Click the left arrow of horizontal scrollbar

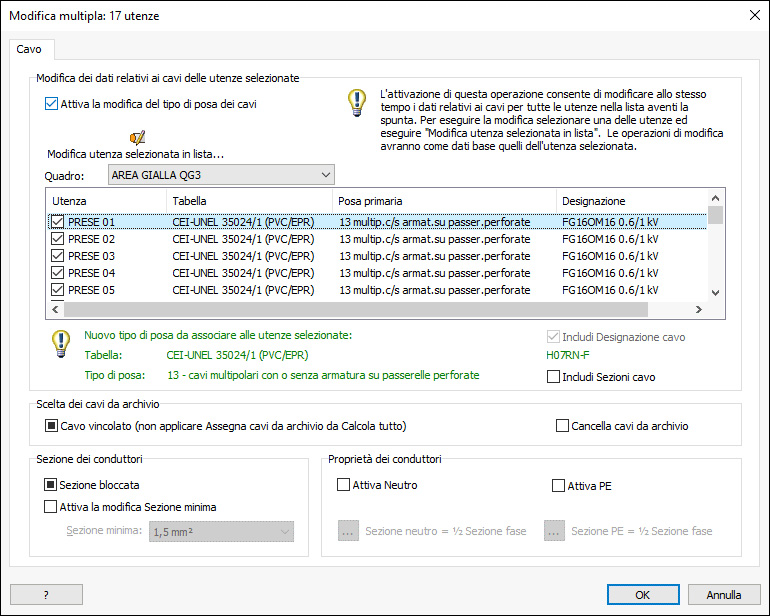[55, 309]
